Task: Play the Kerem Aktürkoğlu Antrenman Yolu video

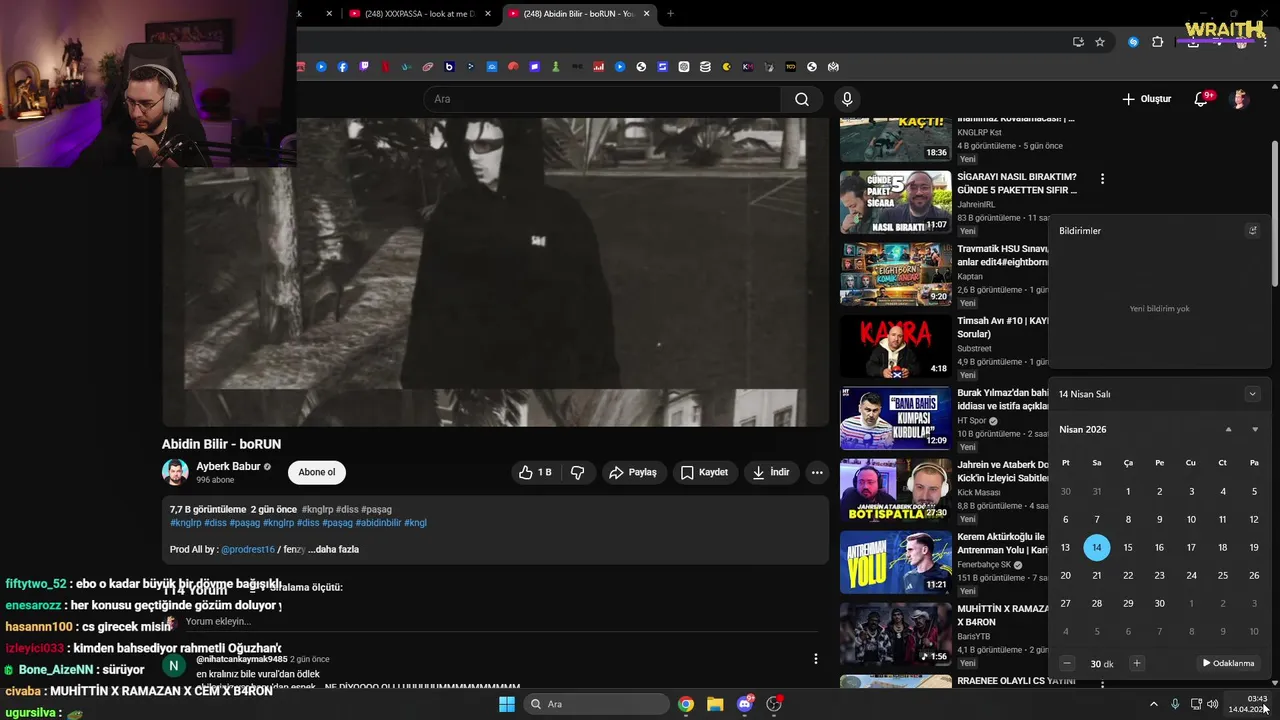Action: click(x=895, y=562)
